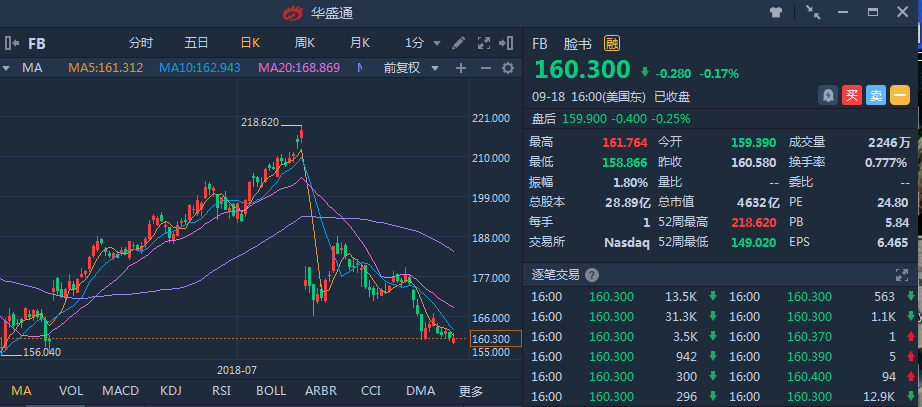
Task: Open the help icon beside 逐笔交易
Action: pyautogui.click(x=592, y=275)
